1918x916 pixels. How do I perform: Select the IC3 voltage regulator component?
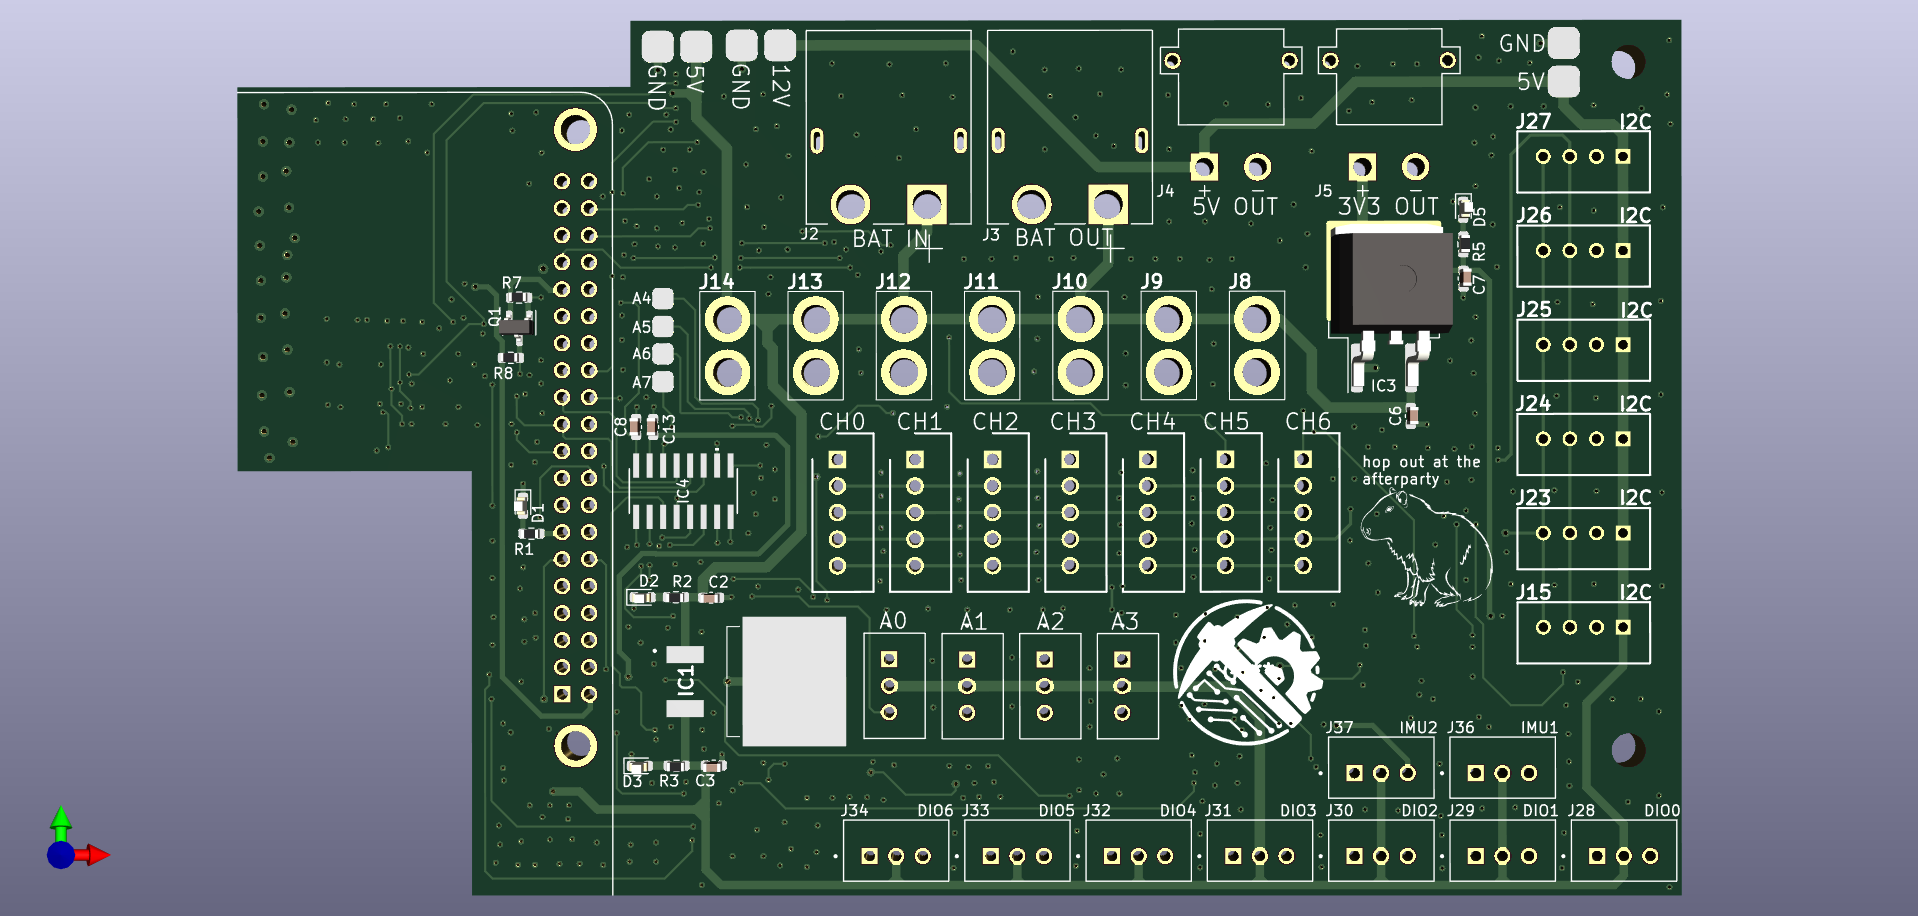point(1391,280)
